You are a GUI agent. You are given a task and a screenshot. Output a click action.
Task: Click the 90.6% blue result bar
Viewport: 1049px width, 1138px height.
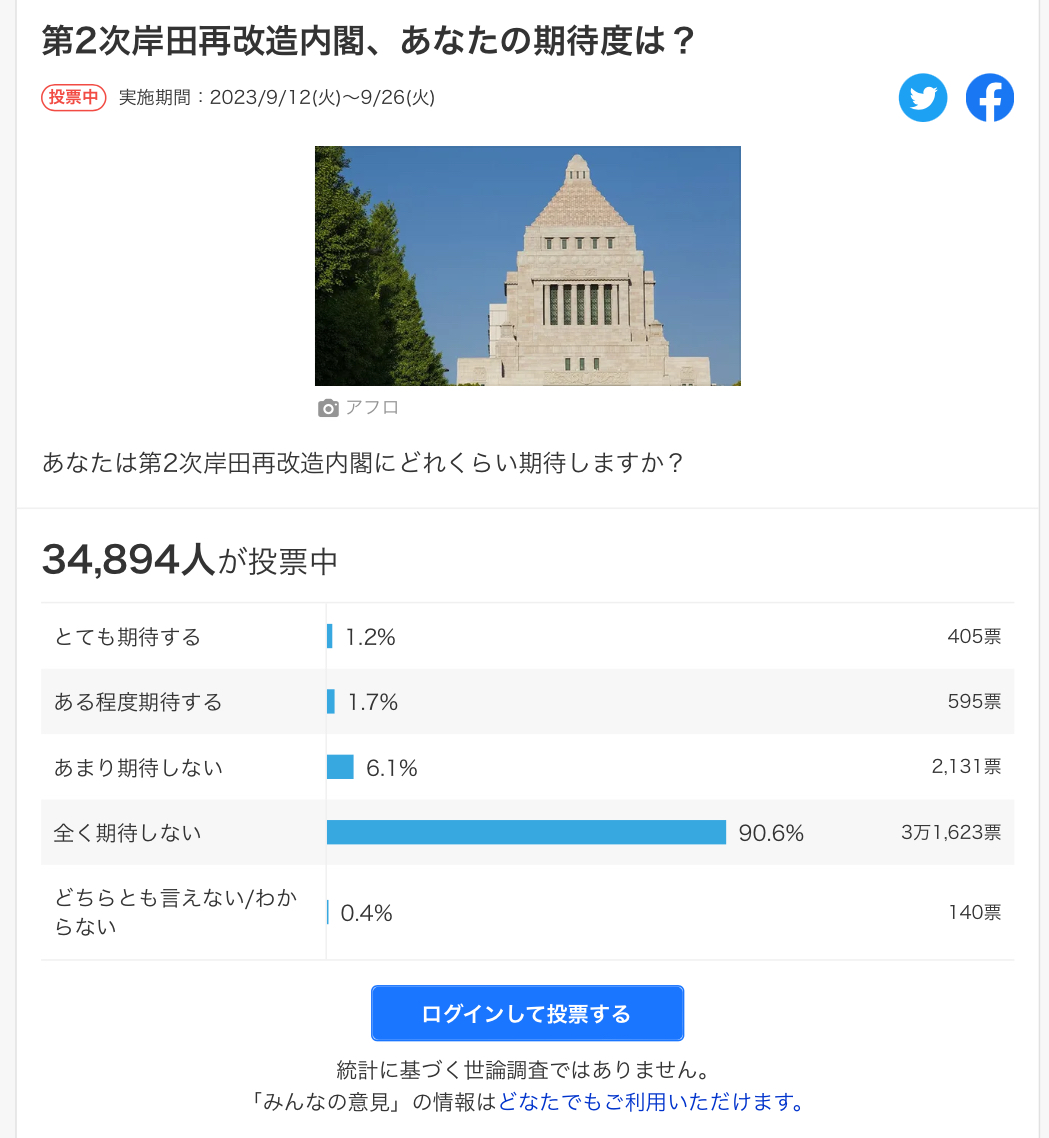[x=526, y=832]
